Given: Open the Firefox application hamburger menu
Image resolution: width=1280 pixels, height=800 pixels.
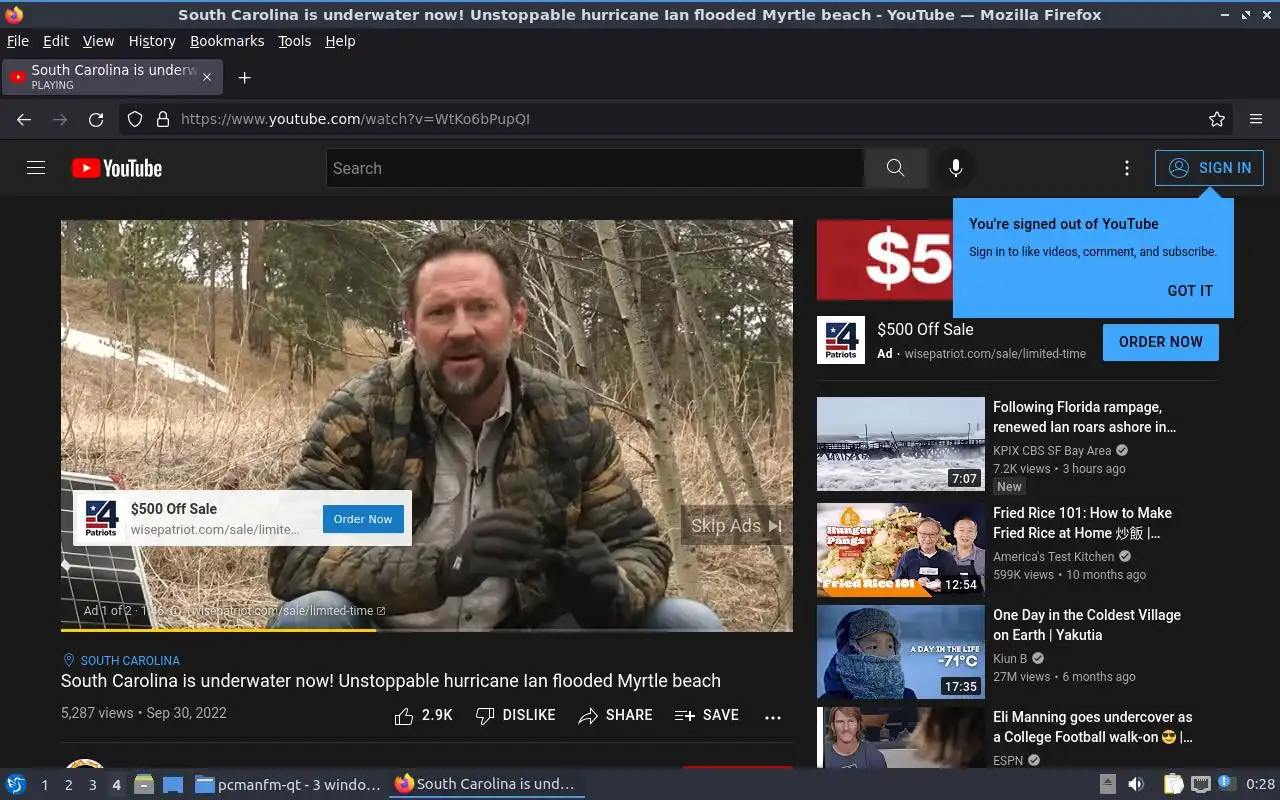Looking at the screenshot, I should (x=1256, y=119).
